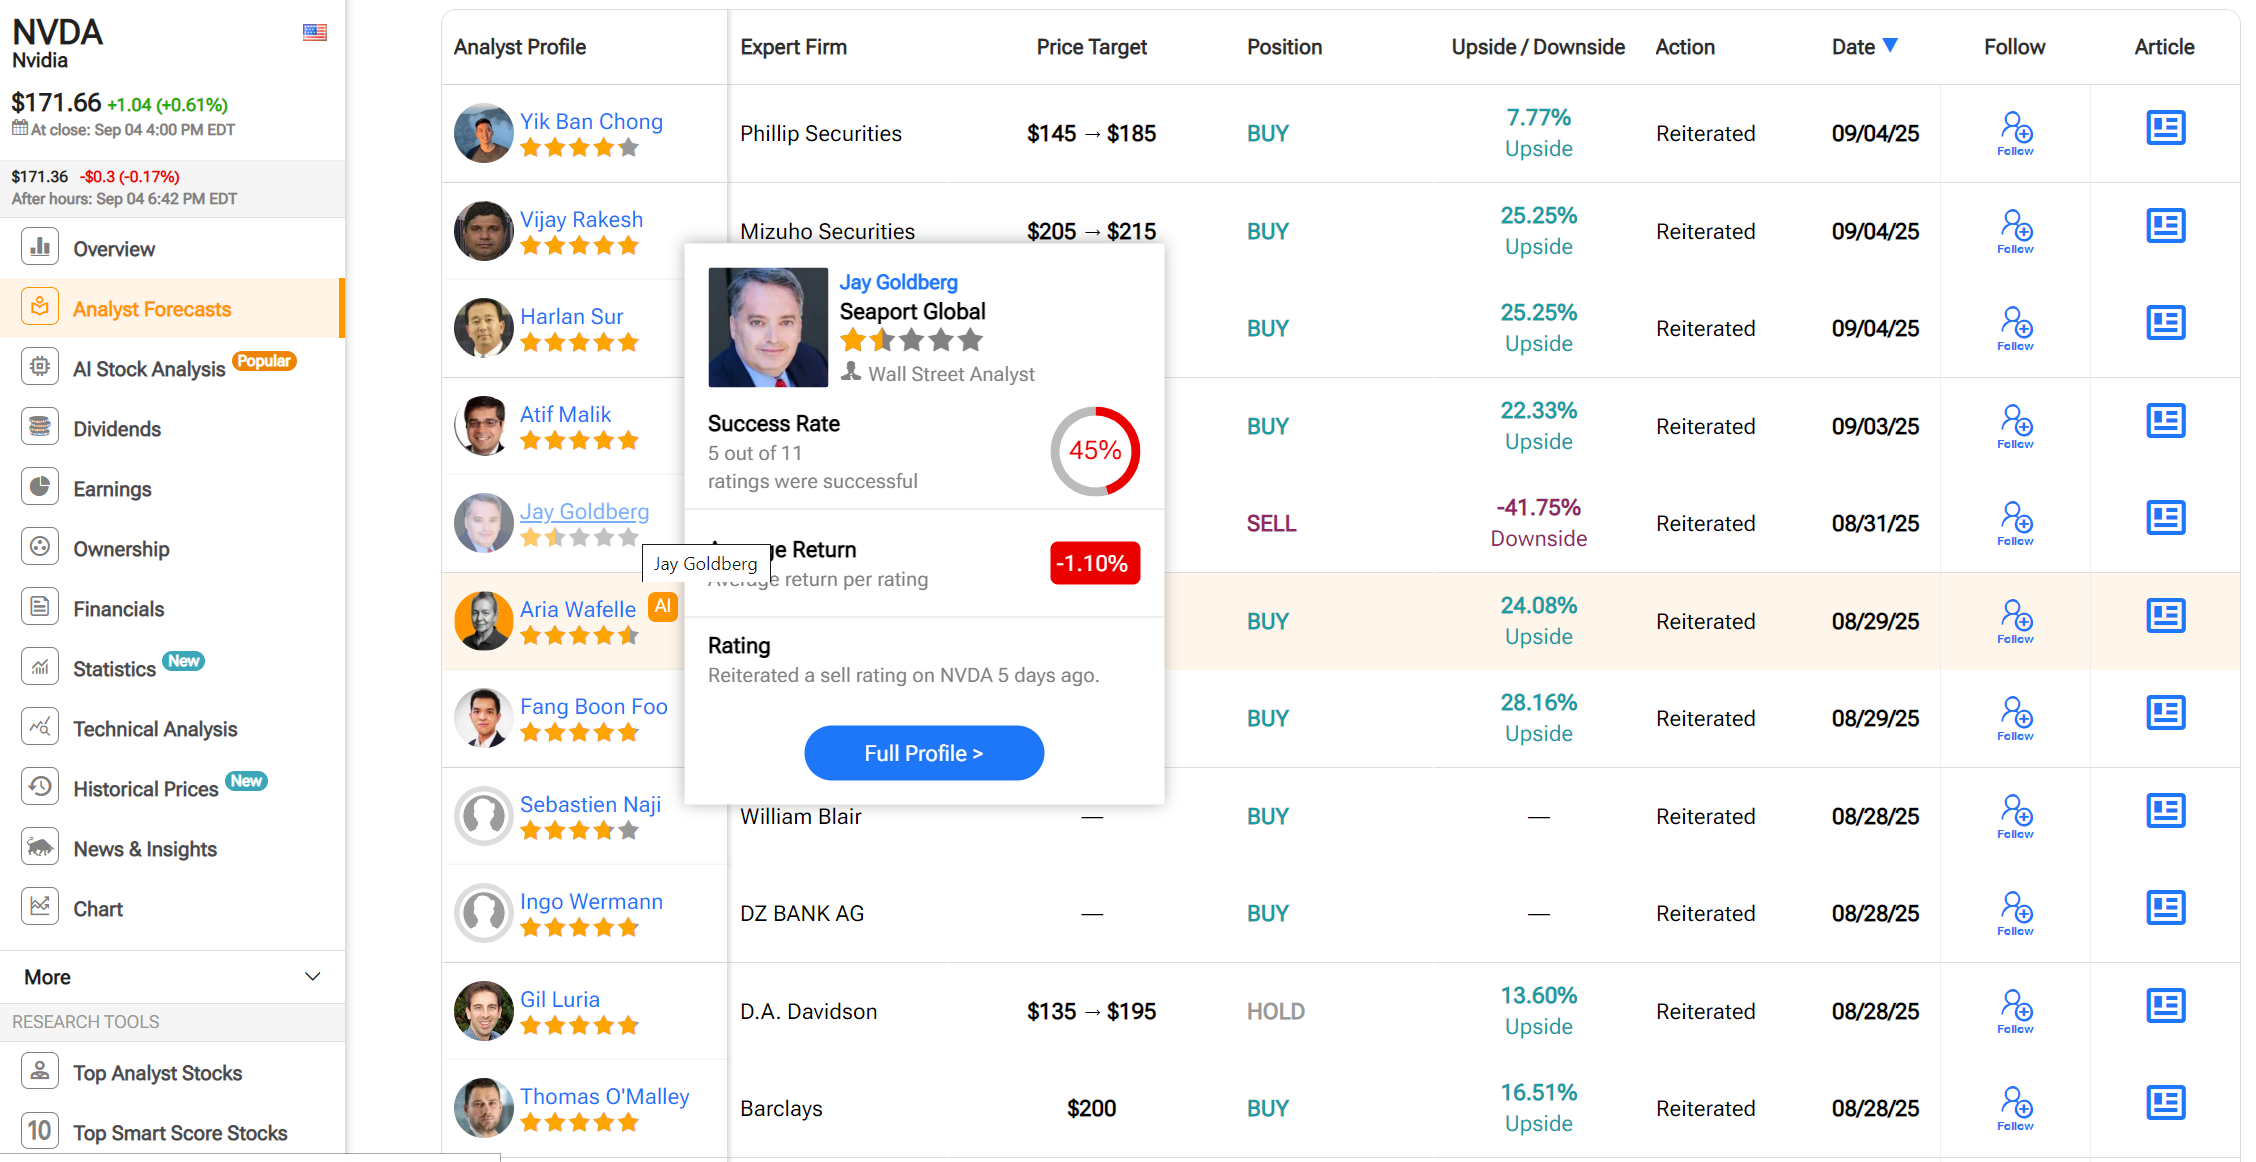Screen dimensions: 2256x1162
Task: Click Follow icon in Jay Goldberg's row
Action: (x=2015, y=522)
